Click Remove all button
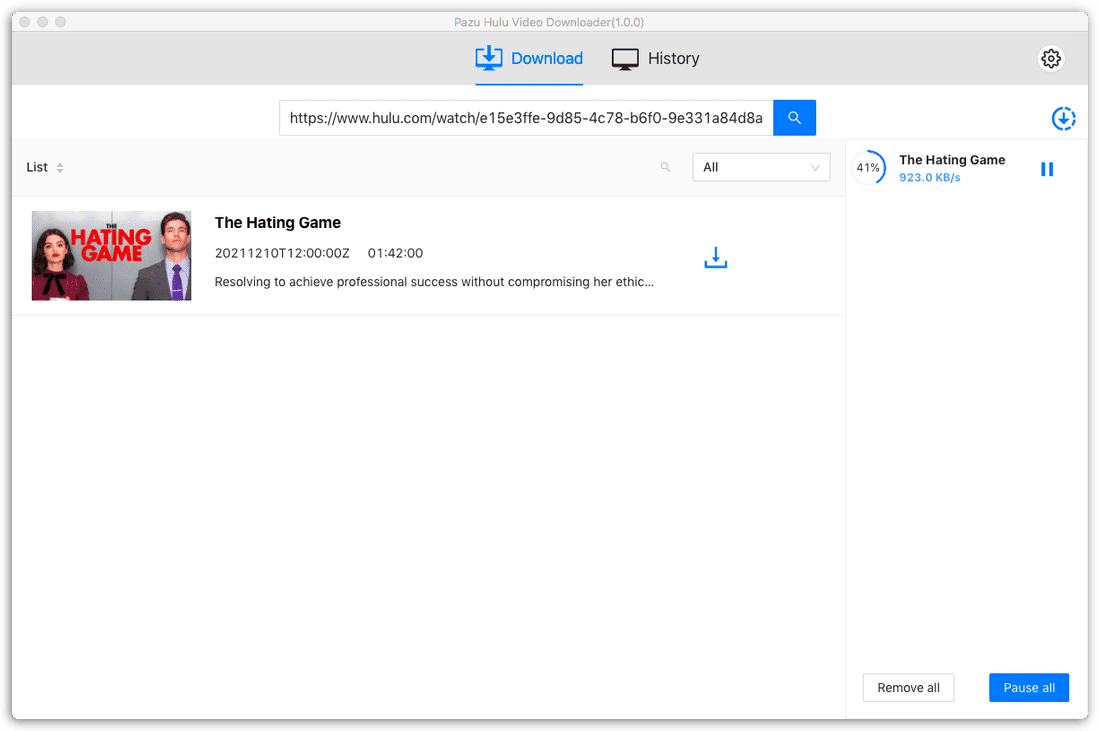This screenshot has width=1100, height=731. tap(908, 688)
